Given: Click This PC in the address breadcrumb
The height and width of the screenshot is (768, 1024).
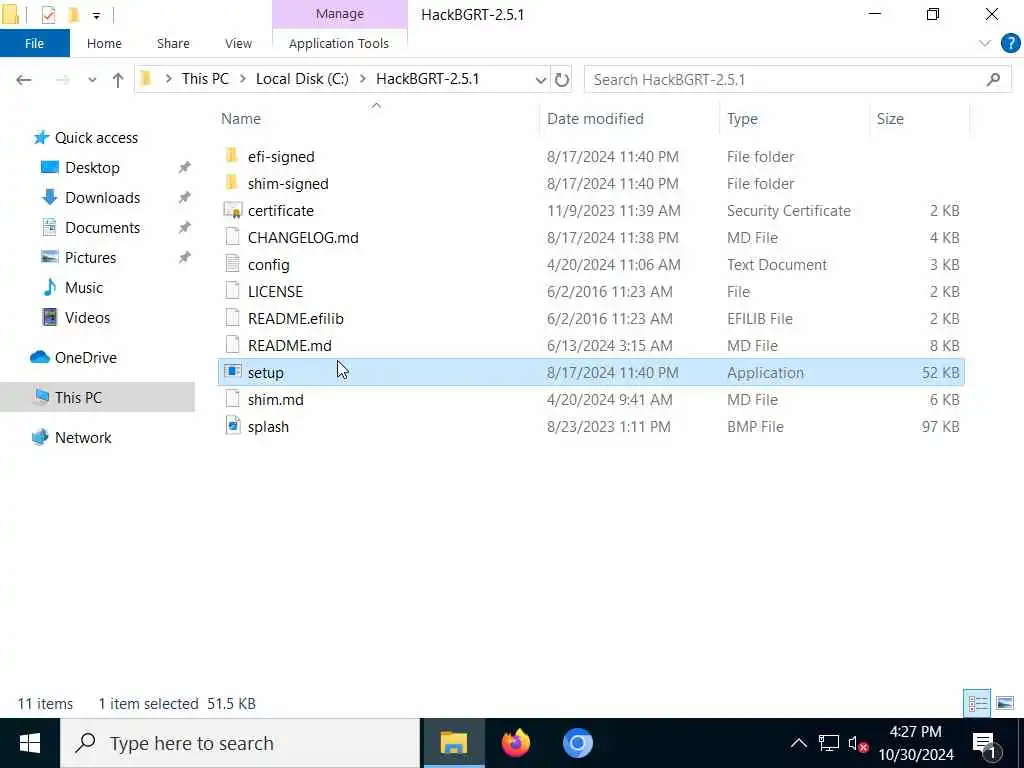Looking at the screenshot, I should click(205, 79).
